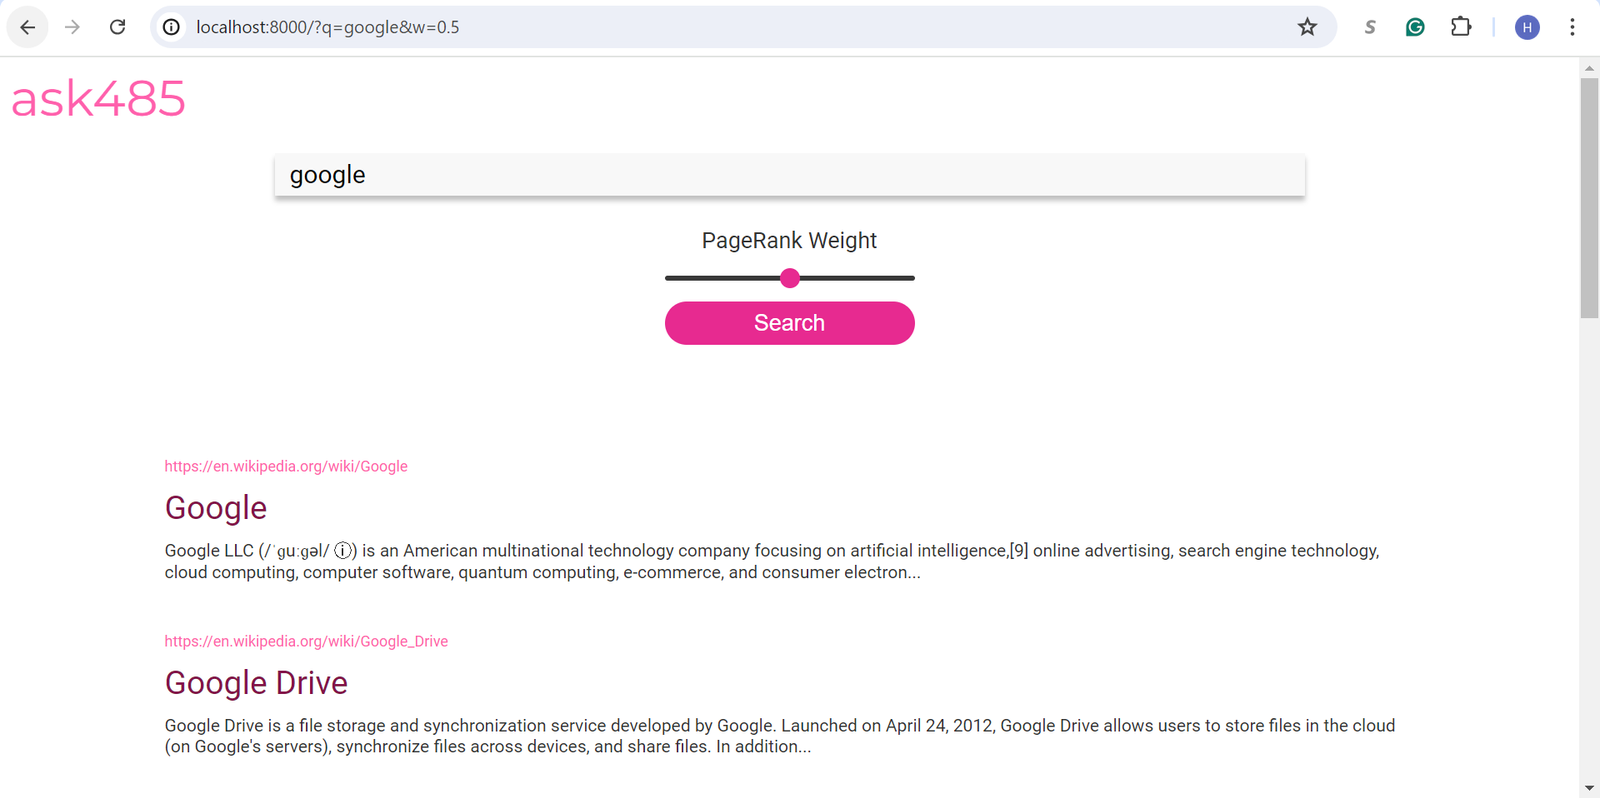Open the Google result title
Screen dimensions: 1600x798
[216, 508]
